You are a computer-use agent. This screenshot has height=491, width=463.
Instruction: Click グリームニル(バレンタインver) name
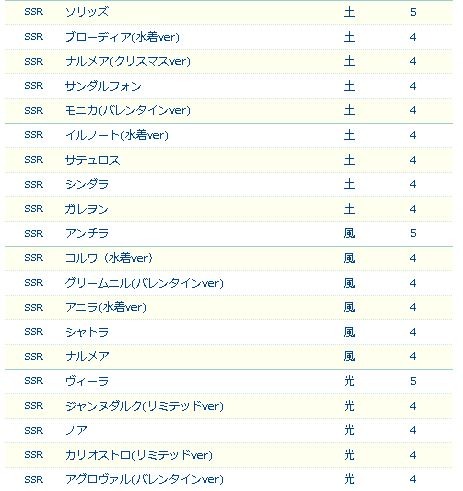click(x=144, y=283)
